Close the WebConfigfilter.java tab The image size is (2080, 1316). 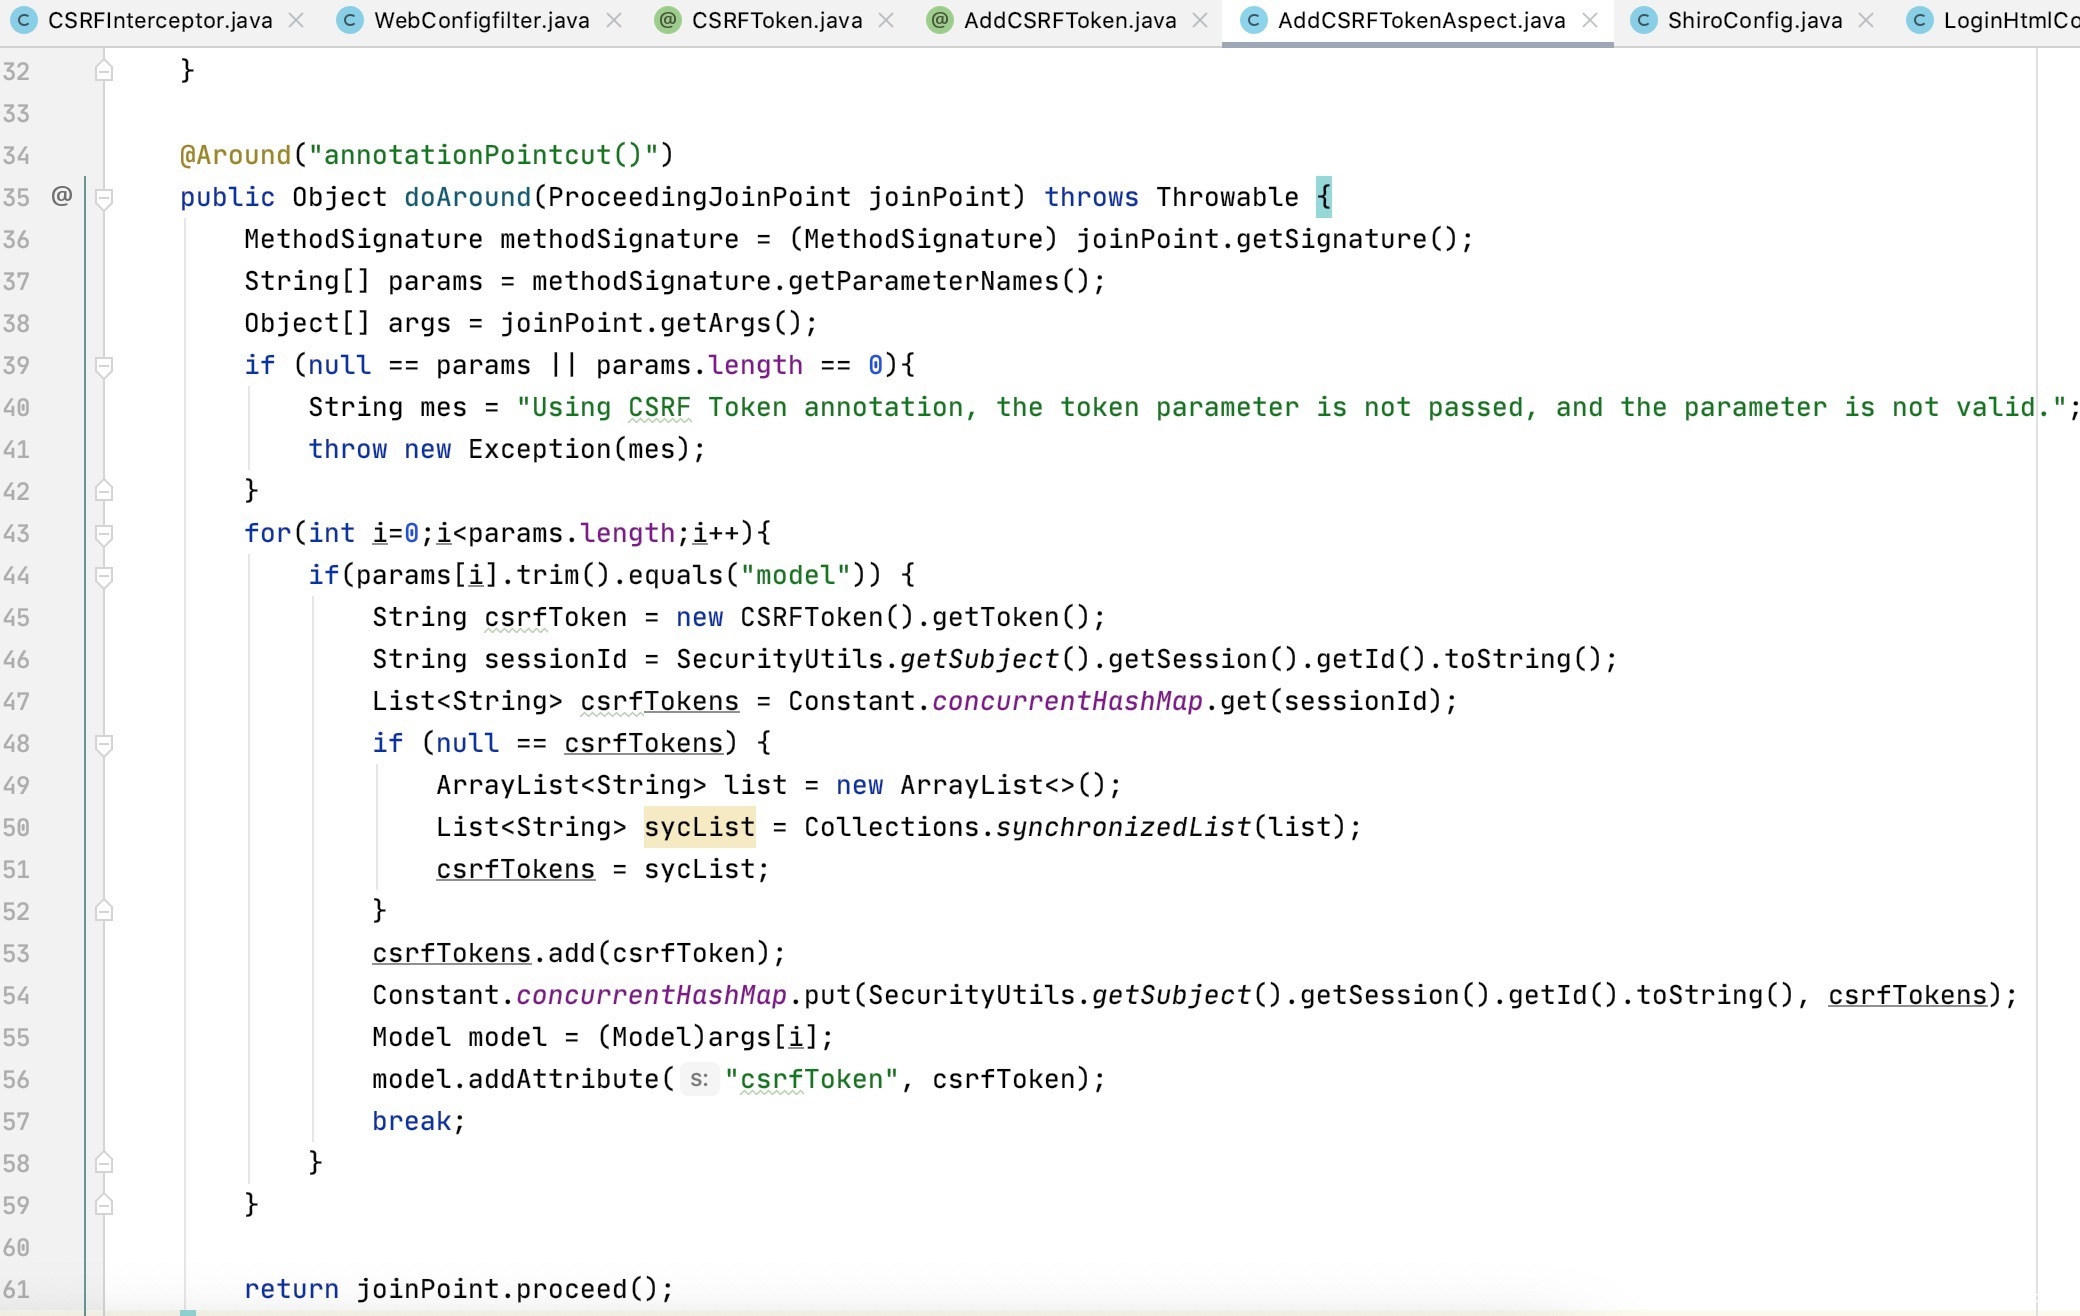tap(614, 20)
